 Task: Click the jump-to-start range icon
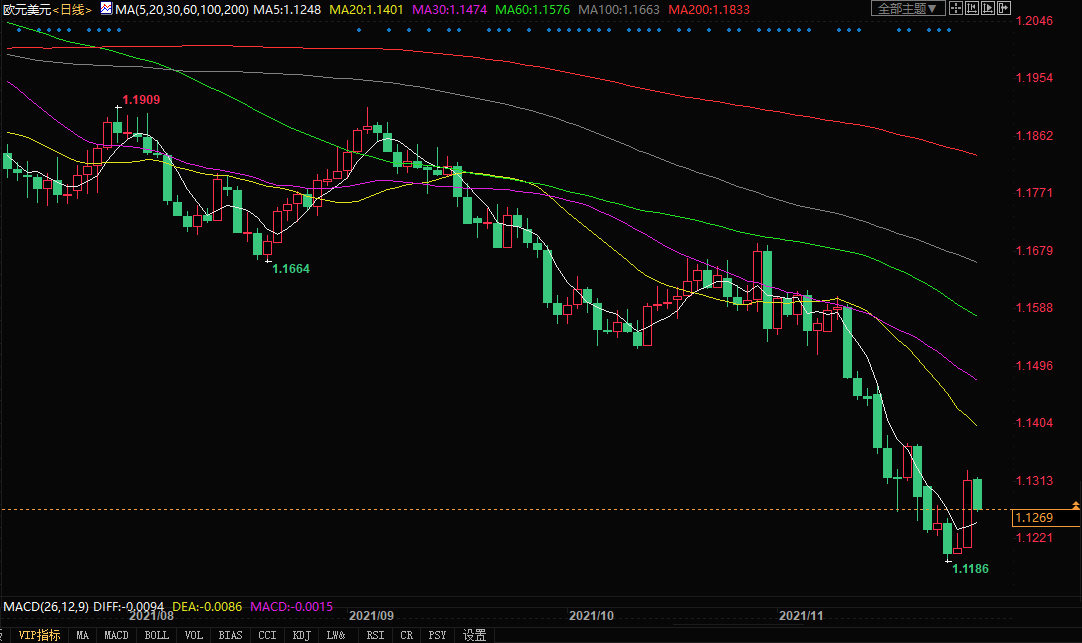[972, 8]
